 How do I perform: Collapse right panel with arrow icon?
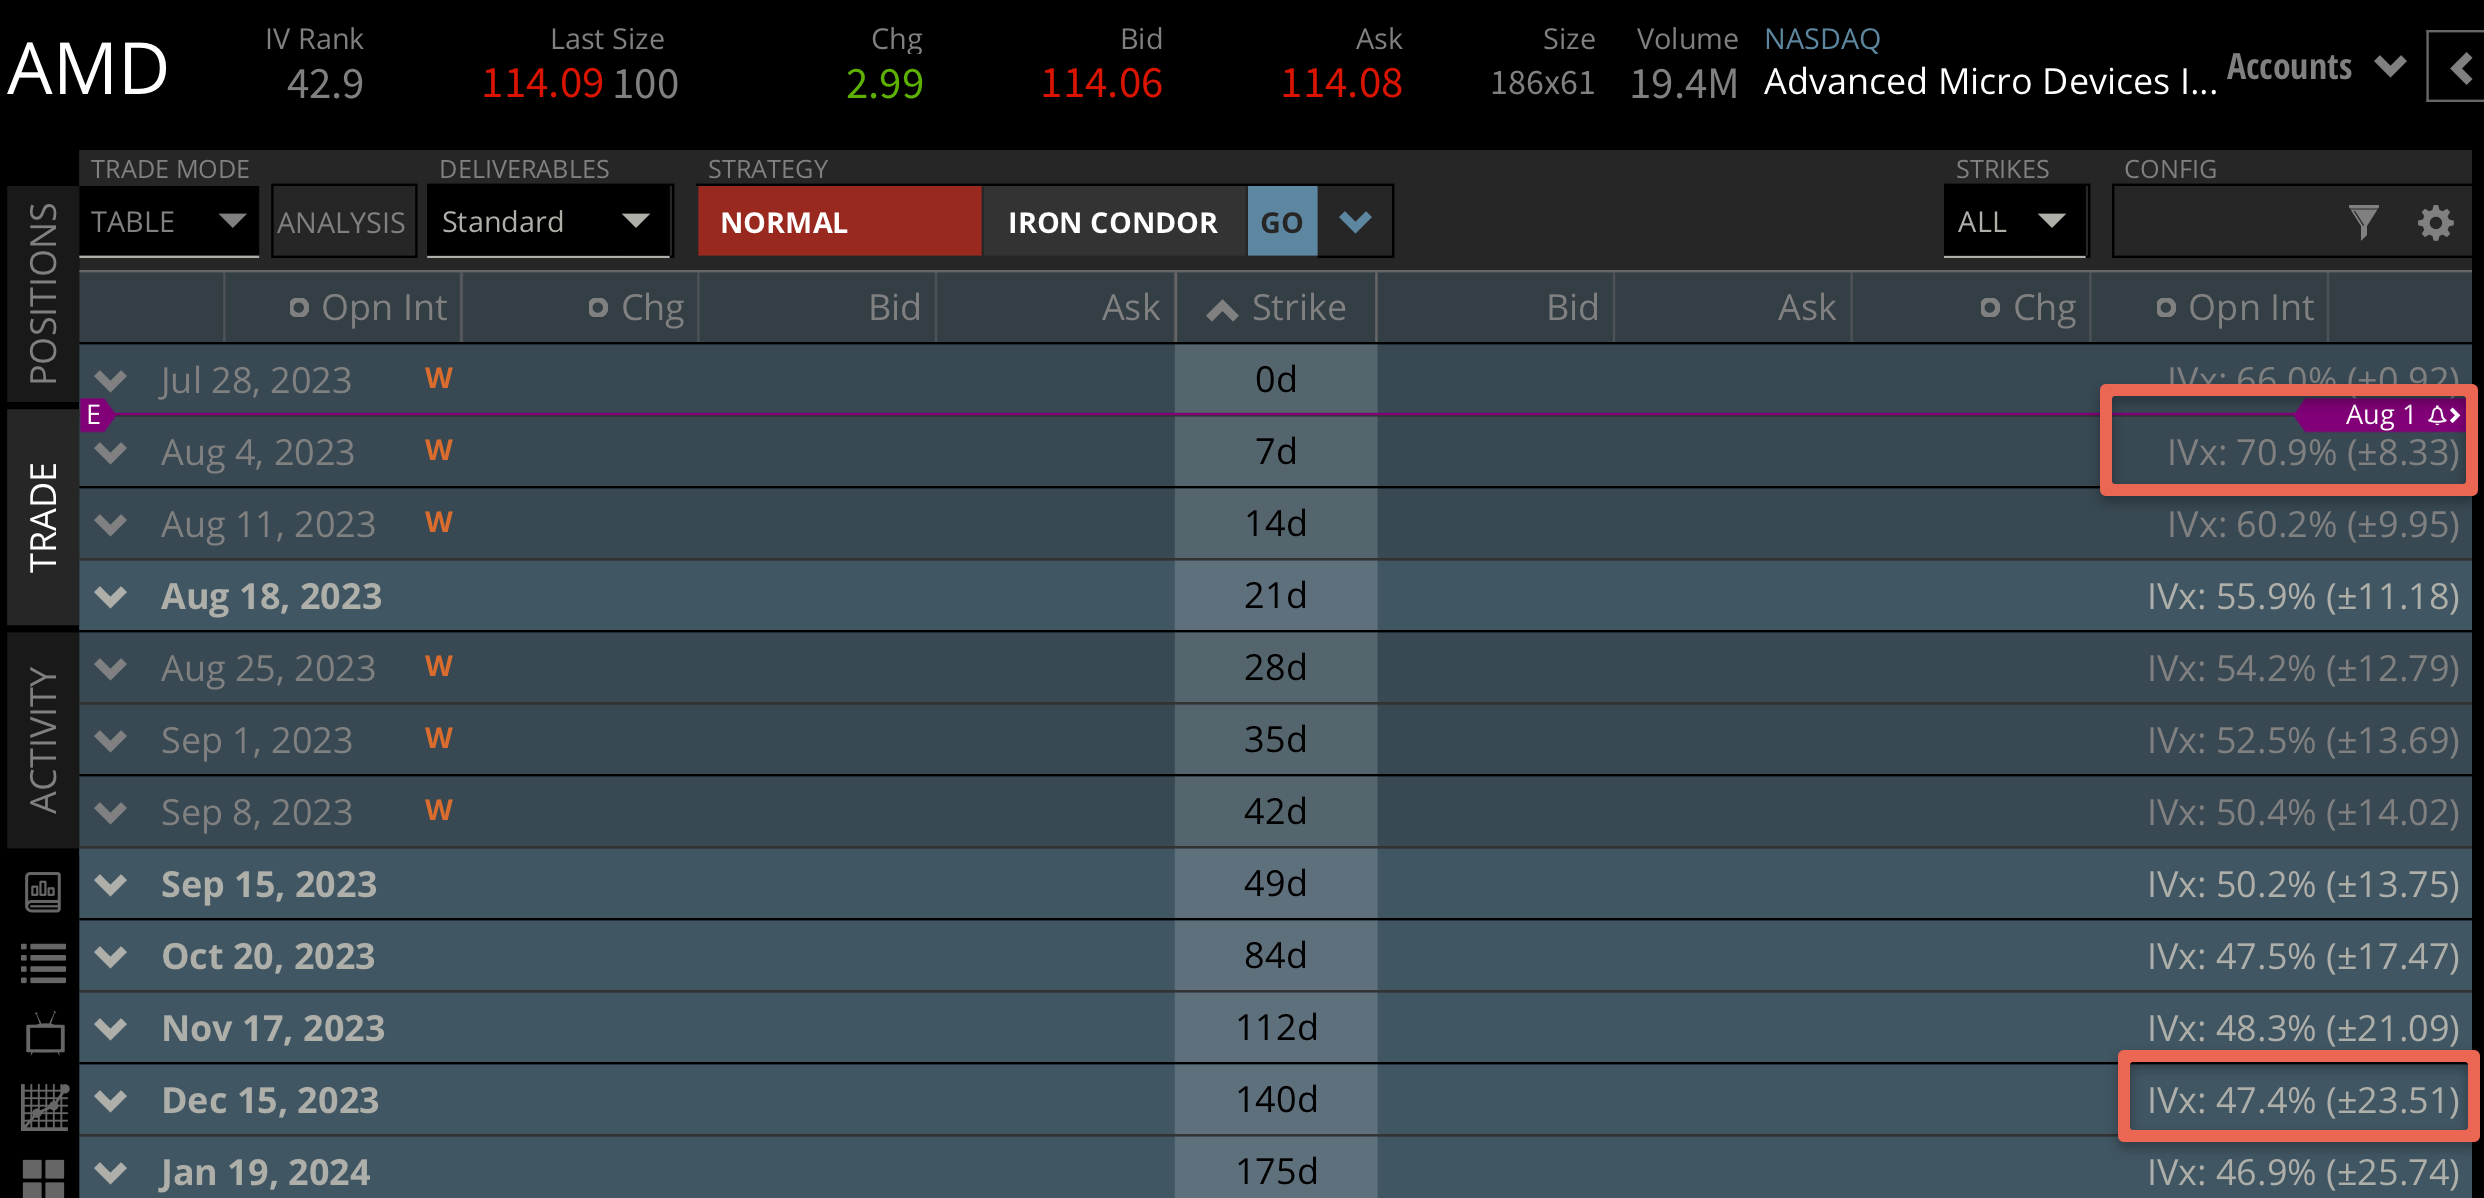click(2460, 68)
